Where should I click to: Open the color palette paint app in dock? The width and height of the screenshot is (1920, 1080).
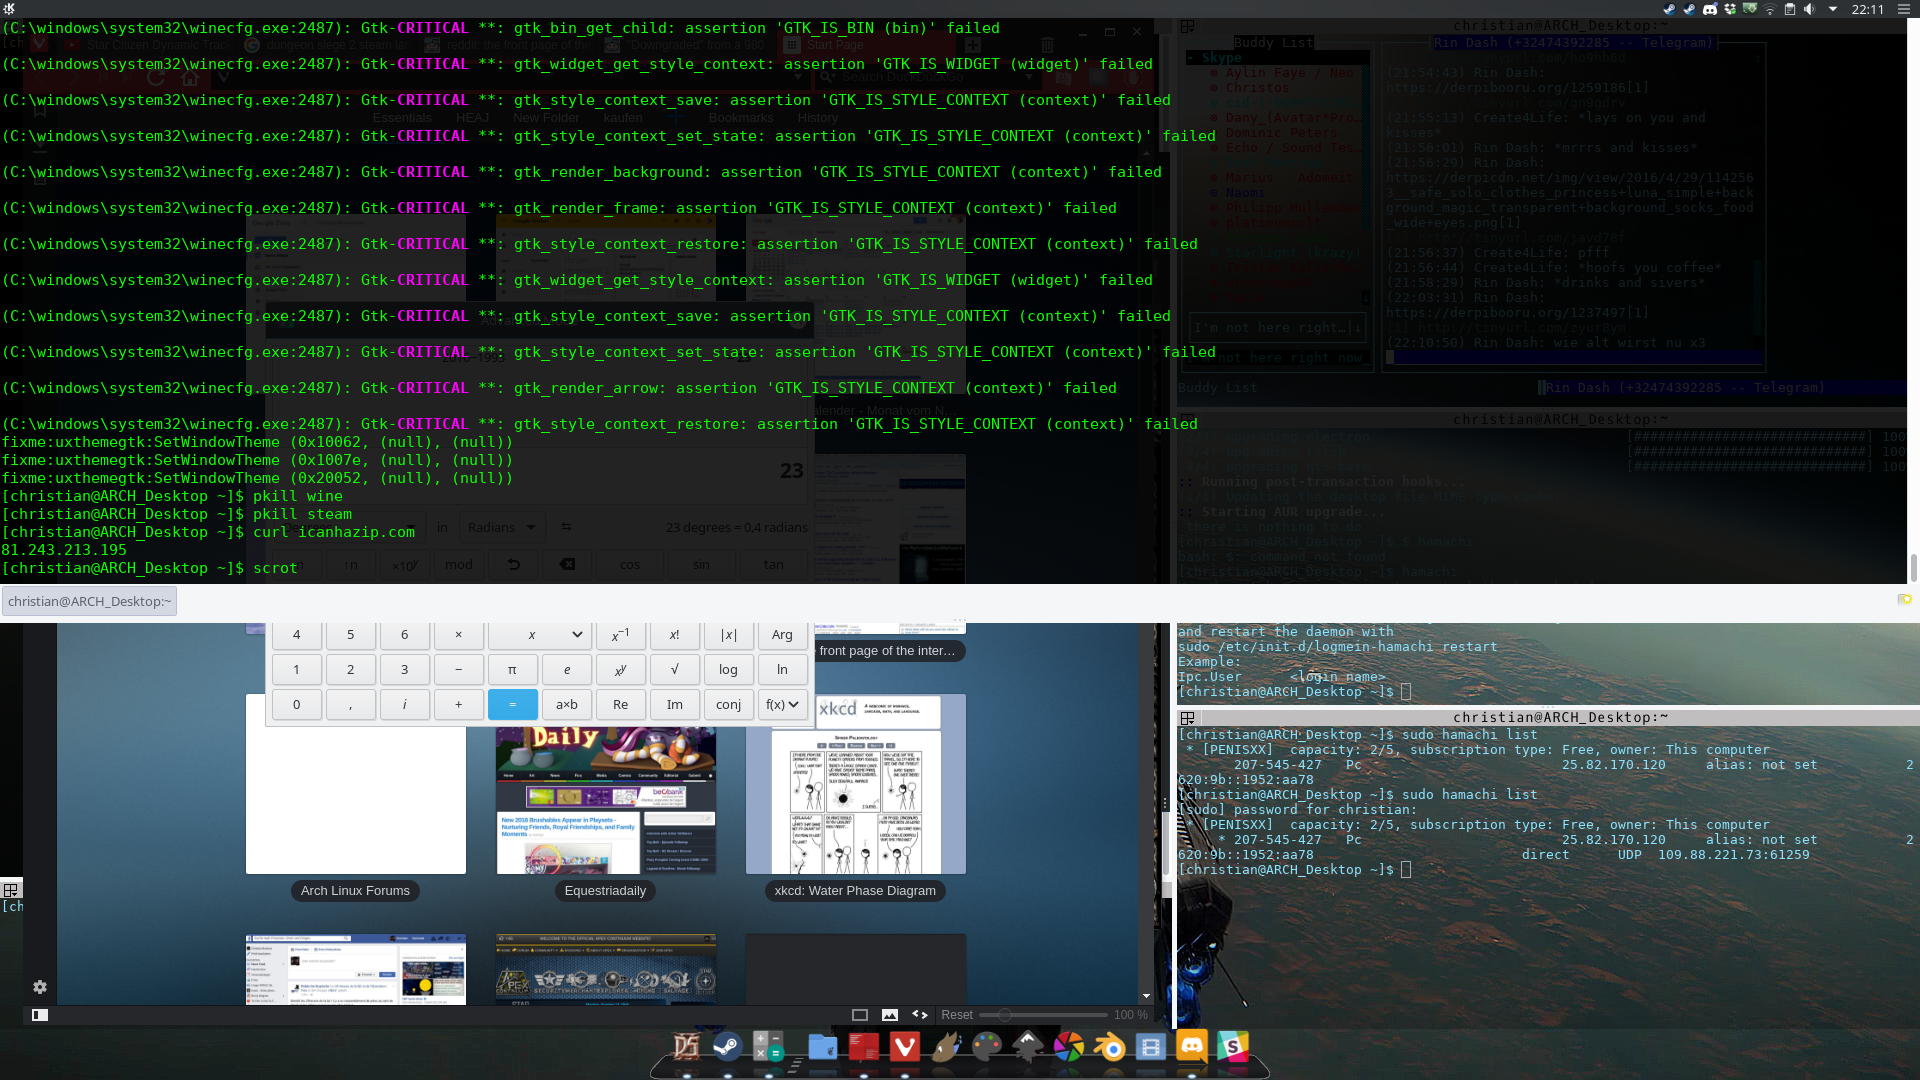click(987, 1047)
